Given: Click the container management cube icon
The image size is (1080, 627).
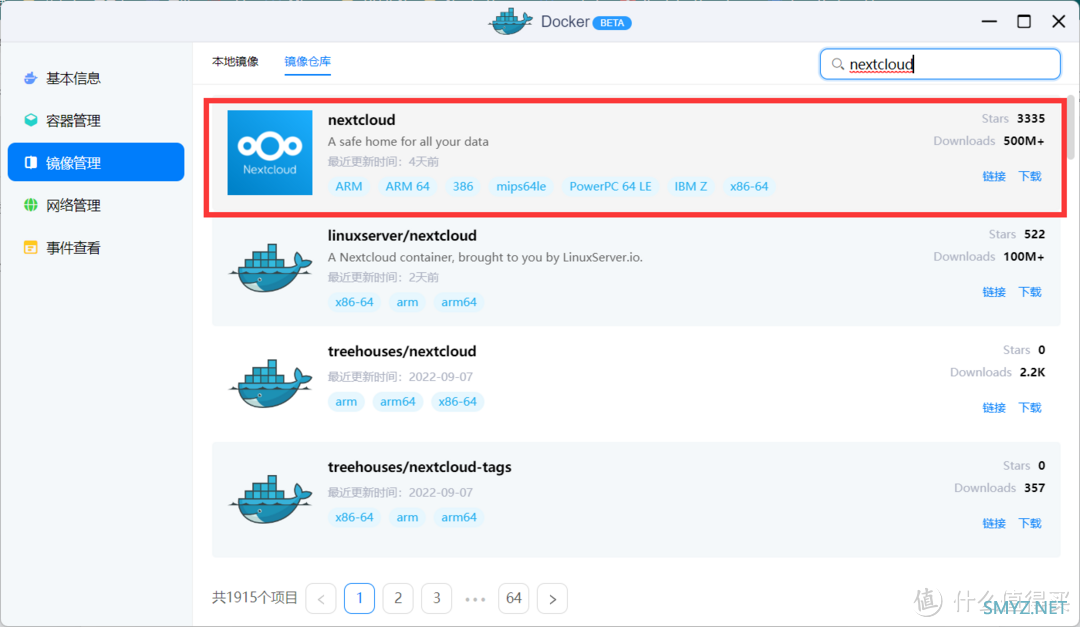Looking at the screenshot, I should pyautogui.click(x=30, y=120).
